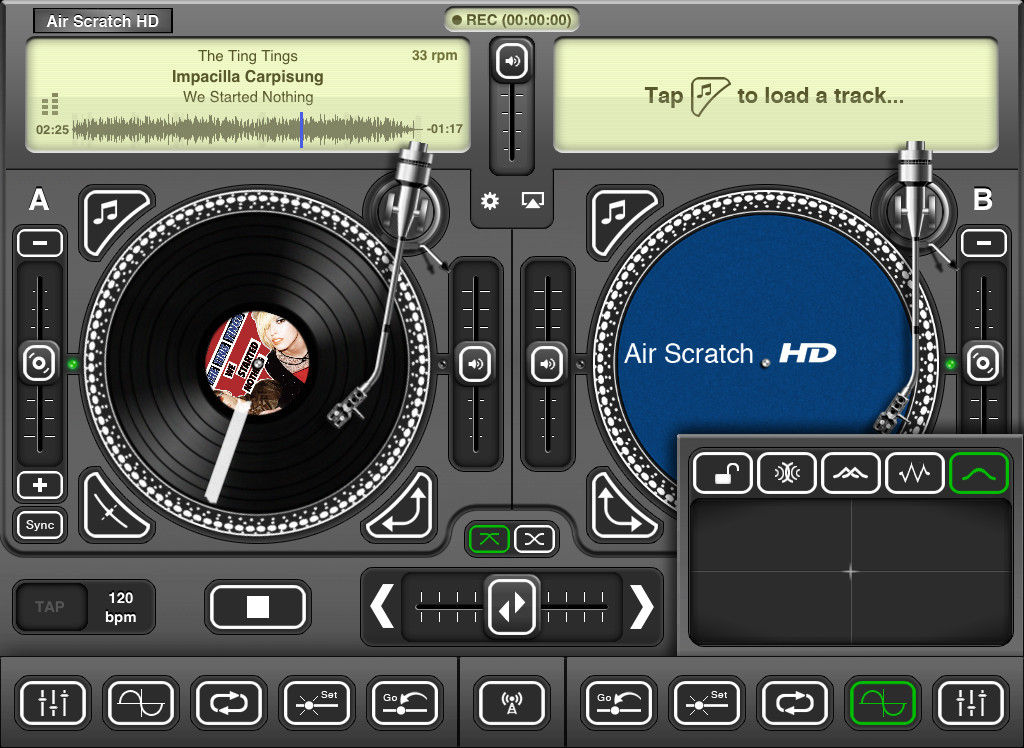Click the master volume slider knob
This screenshot has height=748, width=1024.
pyautogui.click(x=512, y=61)
